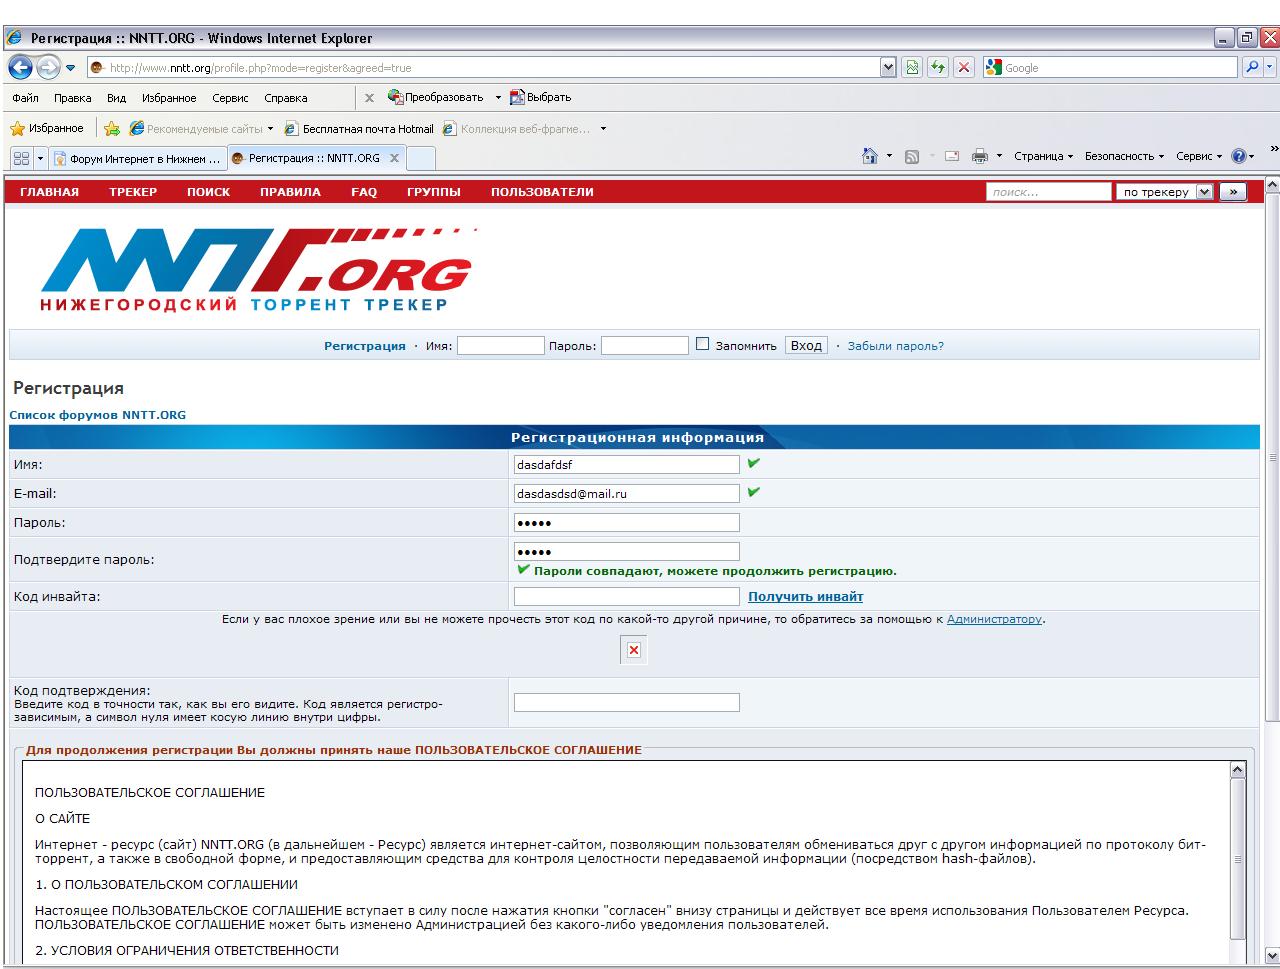Open ПОИСК in site navigation
Viewport: 1280px width, 969px height.
coord(208,192)
